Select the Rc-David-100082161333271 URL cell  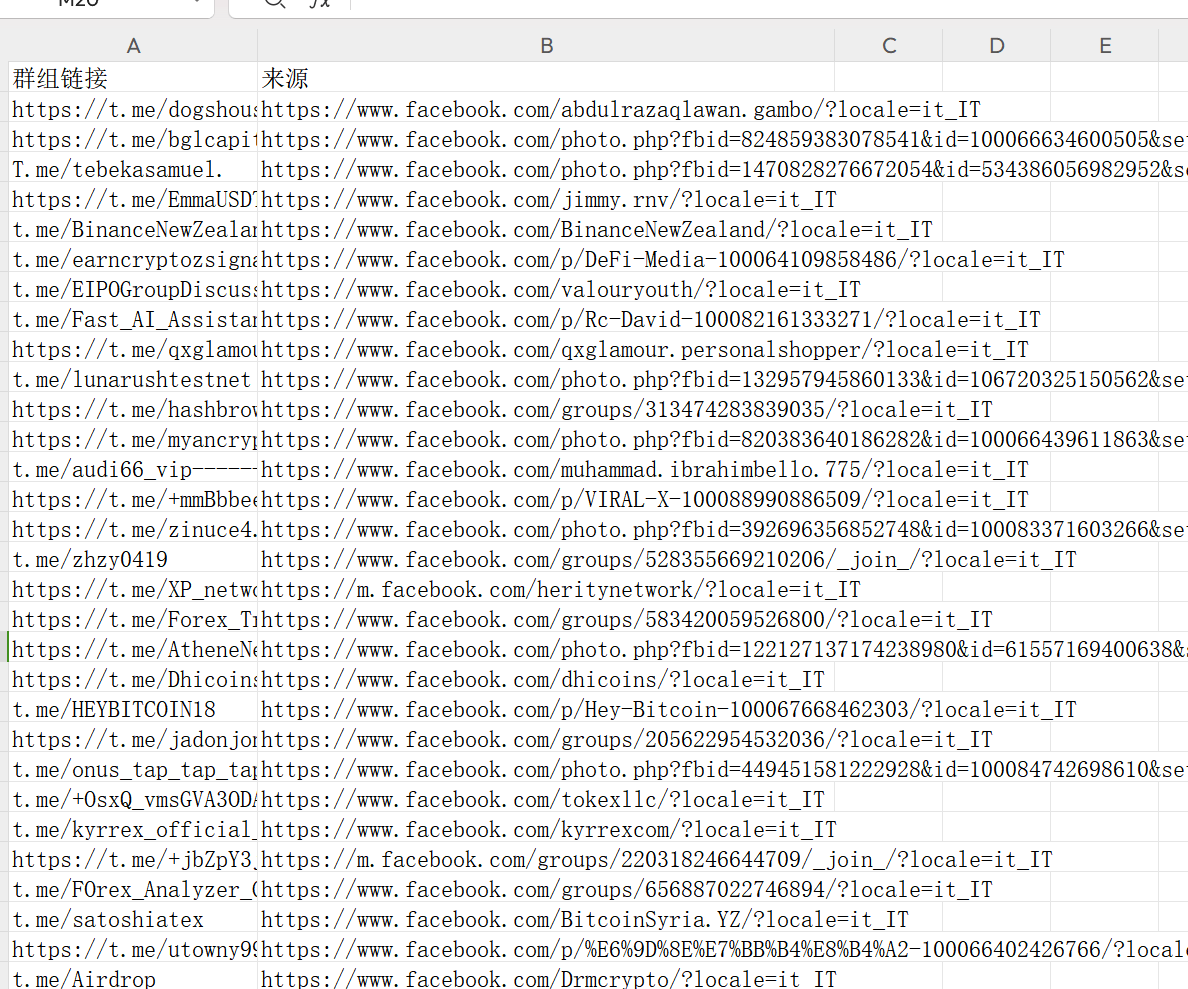[x=546, y=319]
